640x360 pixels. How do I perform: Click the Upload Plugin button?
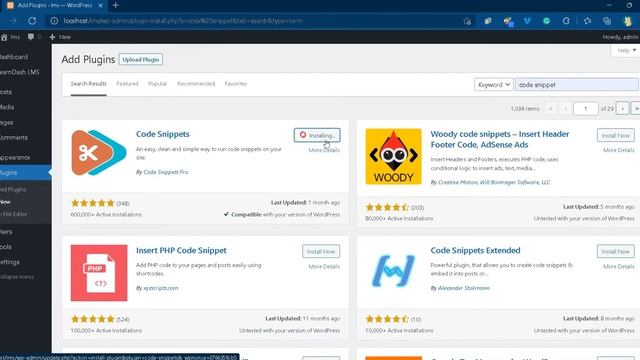[141, 60]
